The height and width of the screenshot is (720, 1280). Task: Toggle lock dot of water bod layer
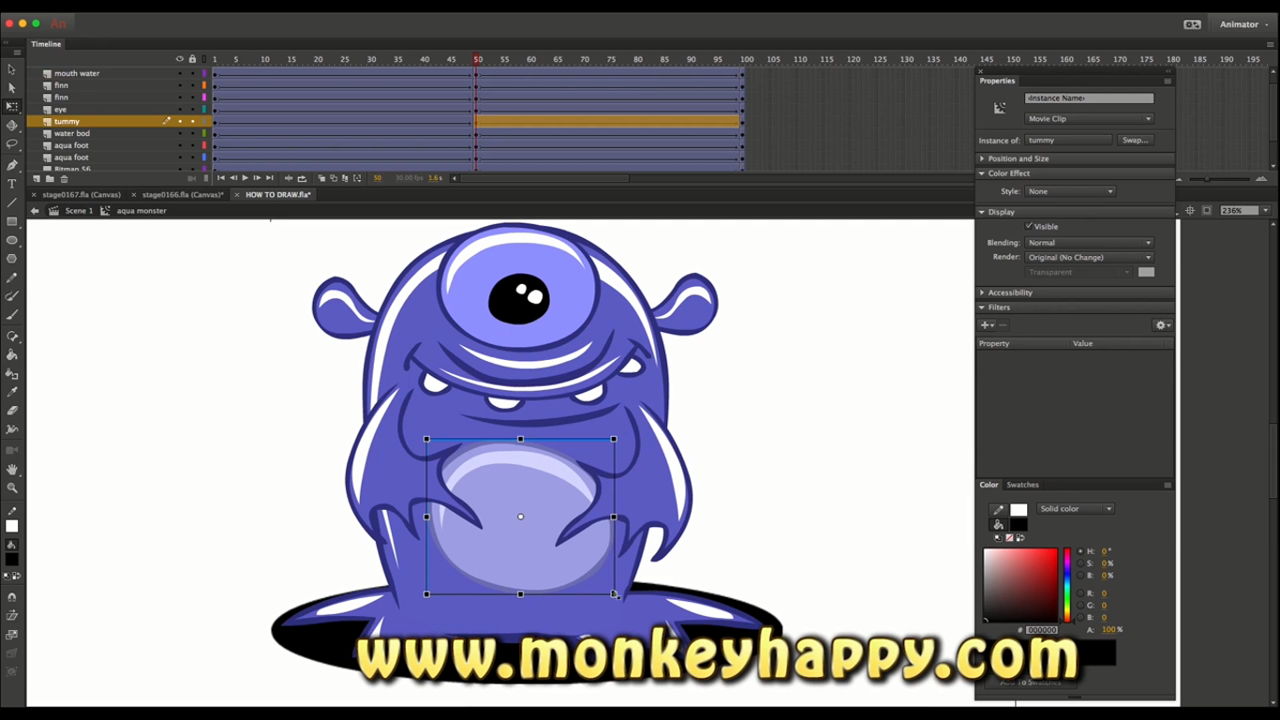[192, 133]
